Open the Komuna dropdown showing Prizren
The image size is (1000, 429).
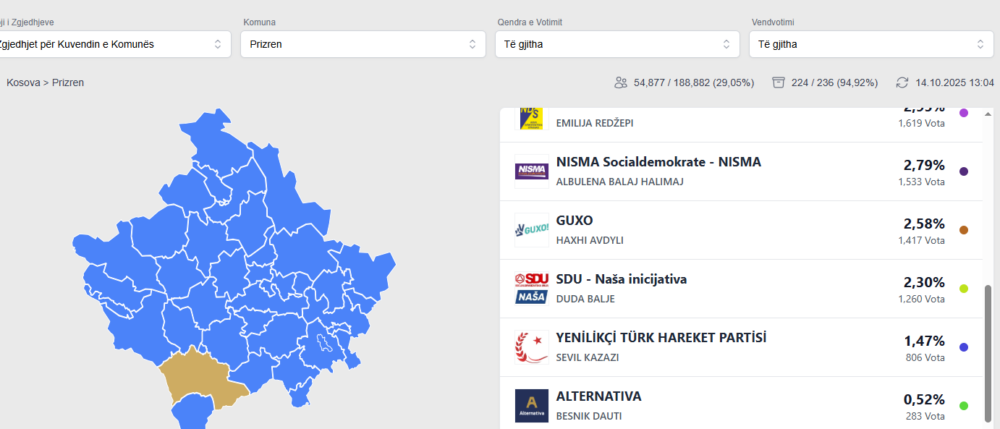(x=363, y=44)
